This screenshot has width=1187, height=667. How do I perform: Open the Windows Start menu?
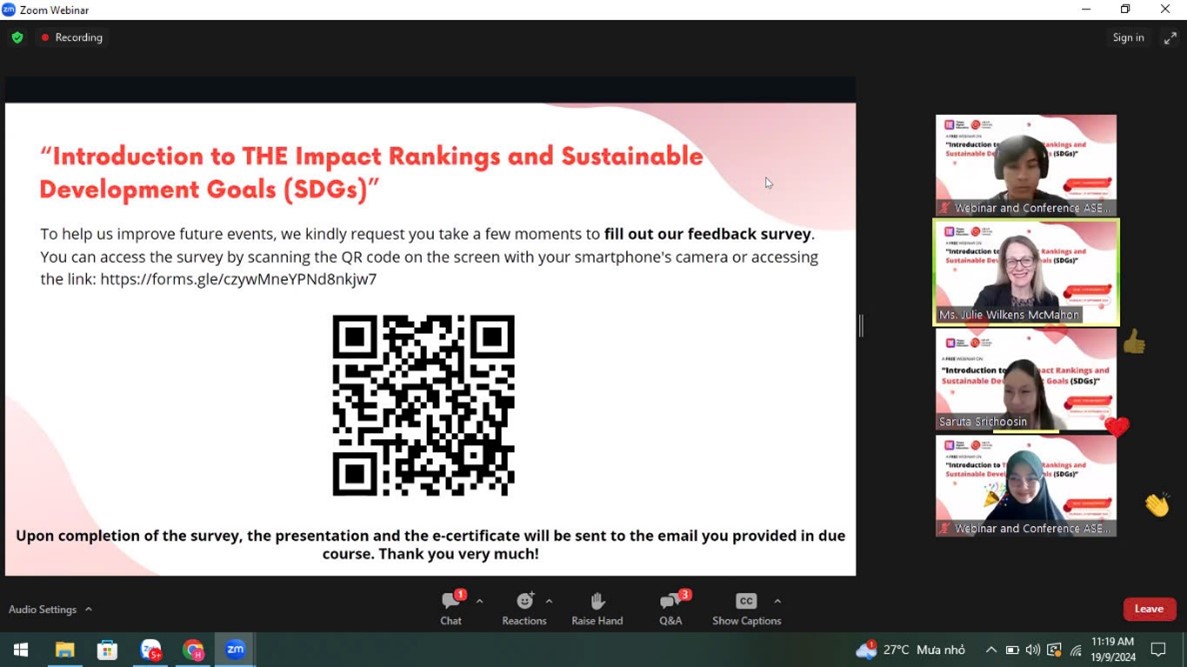point(21,650)
